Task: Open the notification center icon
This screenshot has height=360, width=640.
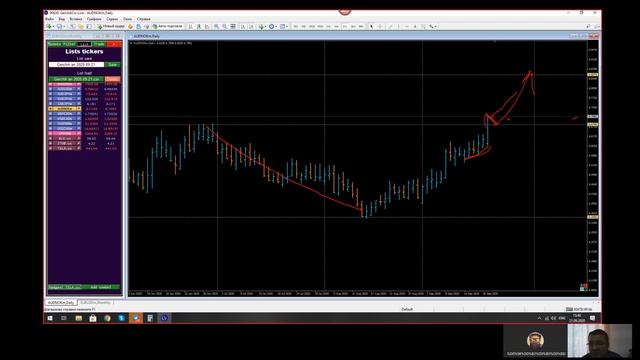Action: coord(593,318)
